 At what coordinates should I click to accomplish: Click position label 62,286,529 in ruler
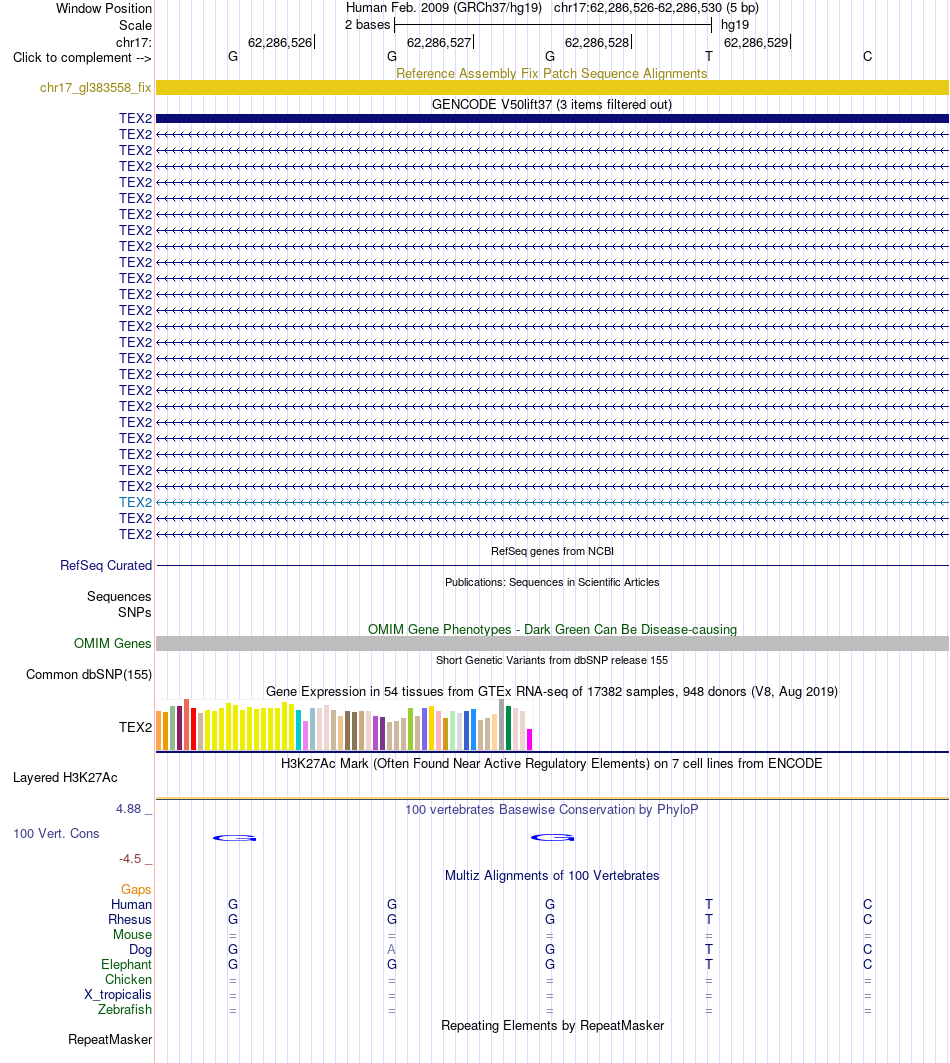point(756,42)
